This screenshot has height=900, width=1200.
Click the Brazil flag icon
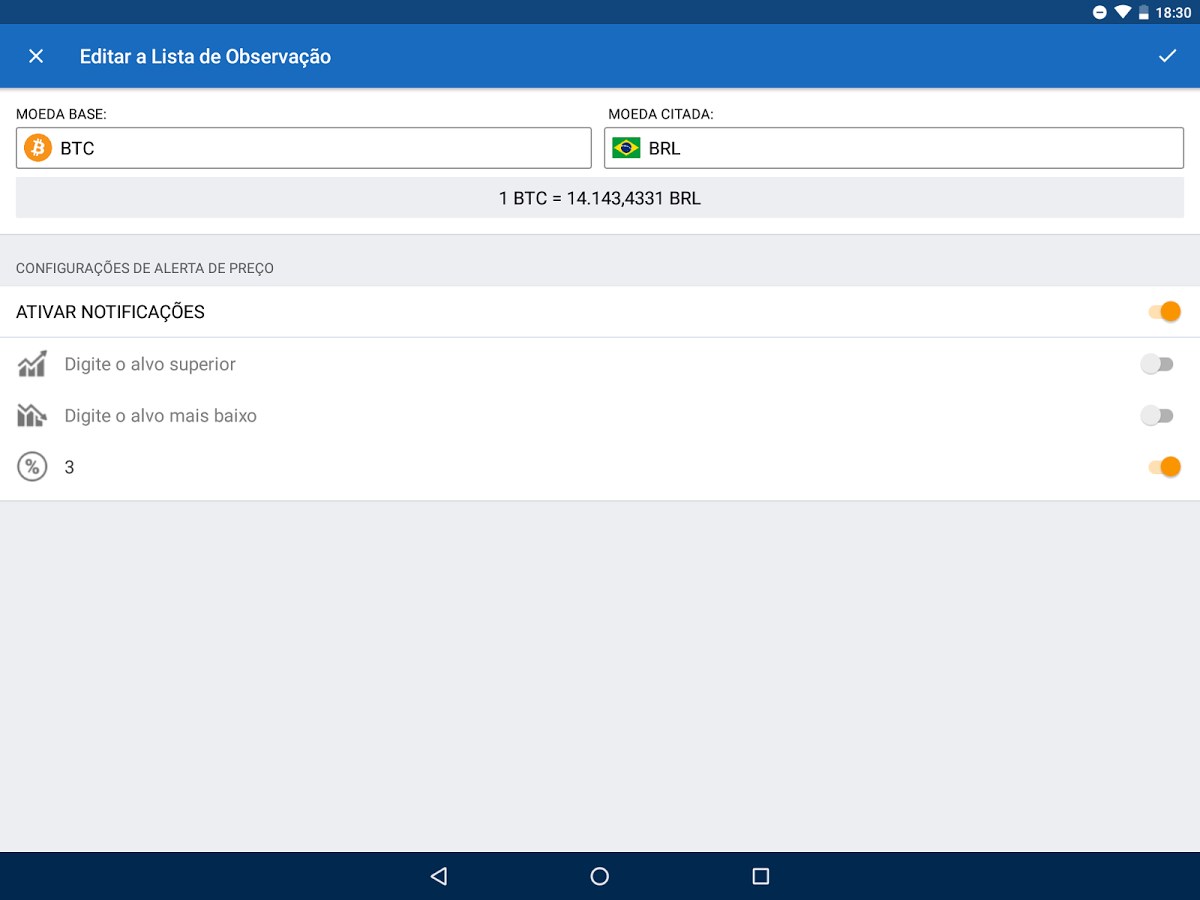627,148
